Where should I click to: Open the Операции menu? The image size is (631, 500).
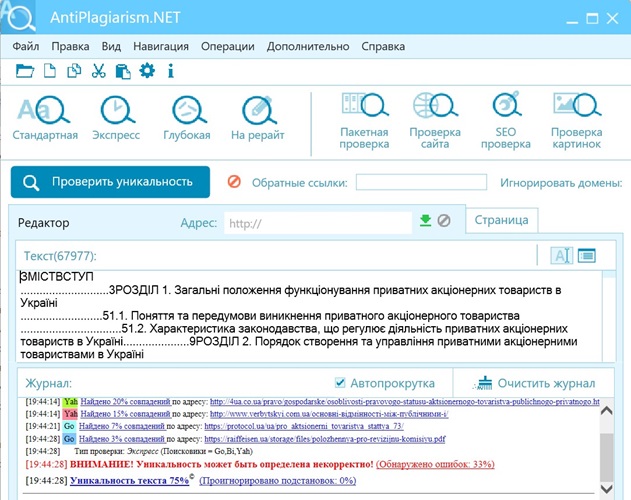coord(228,46)
